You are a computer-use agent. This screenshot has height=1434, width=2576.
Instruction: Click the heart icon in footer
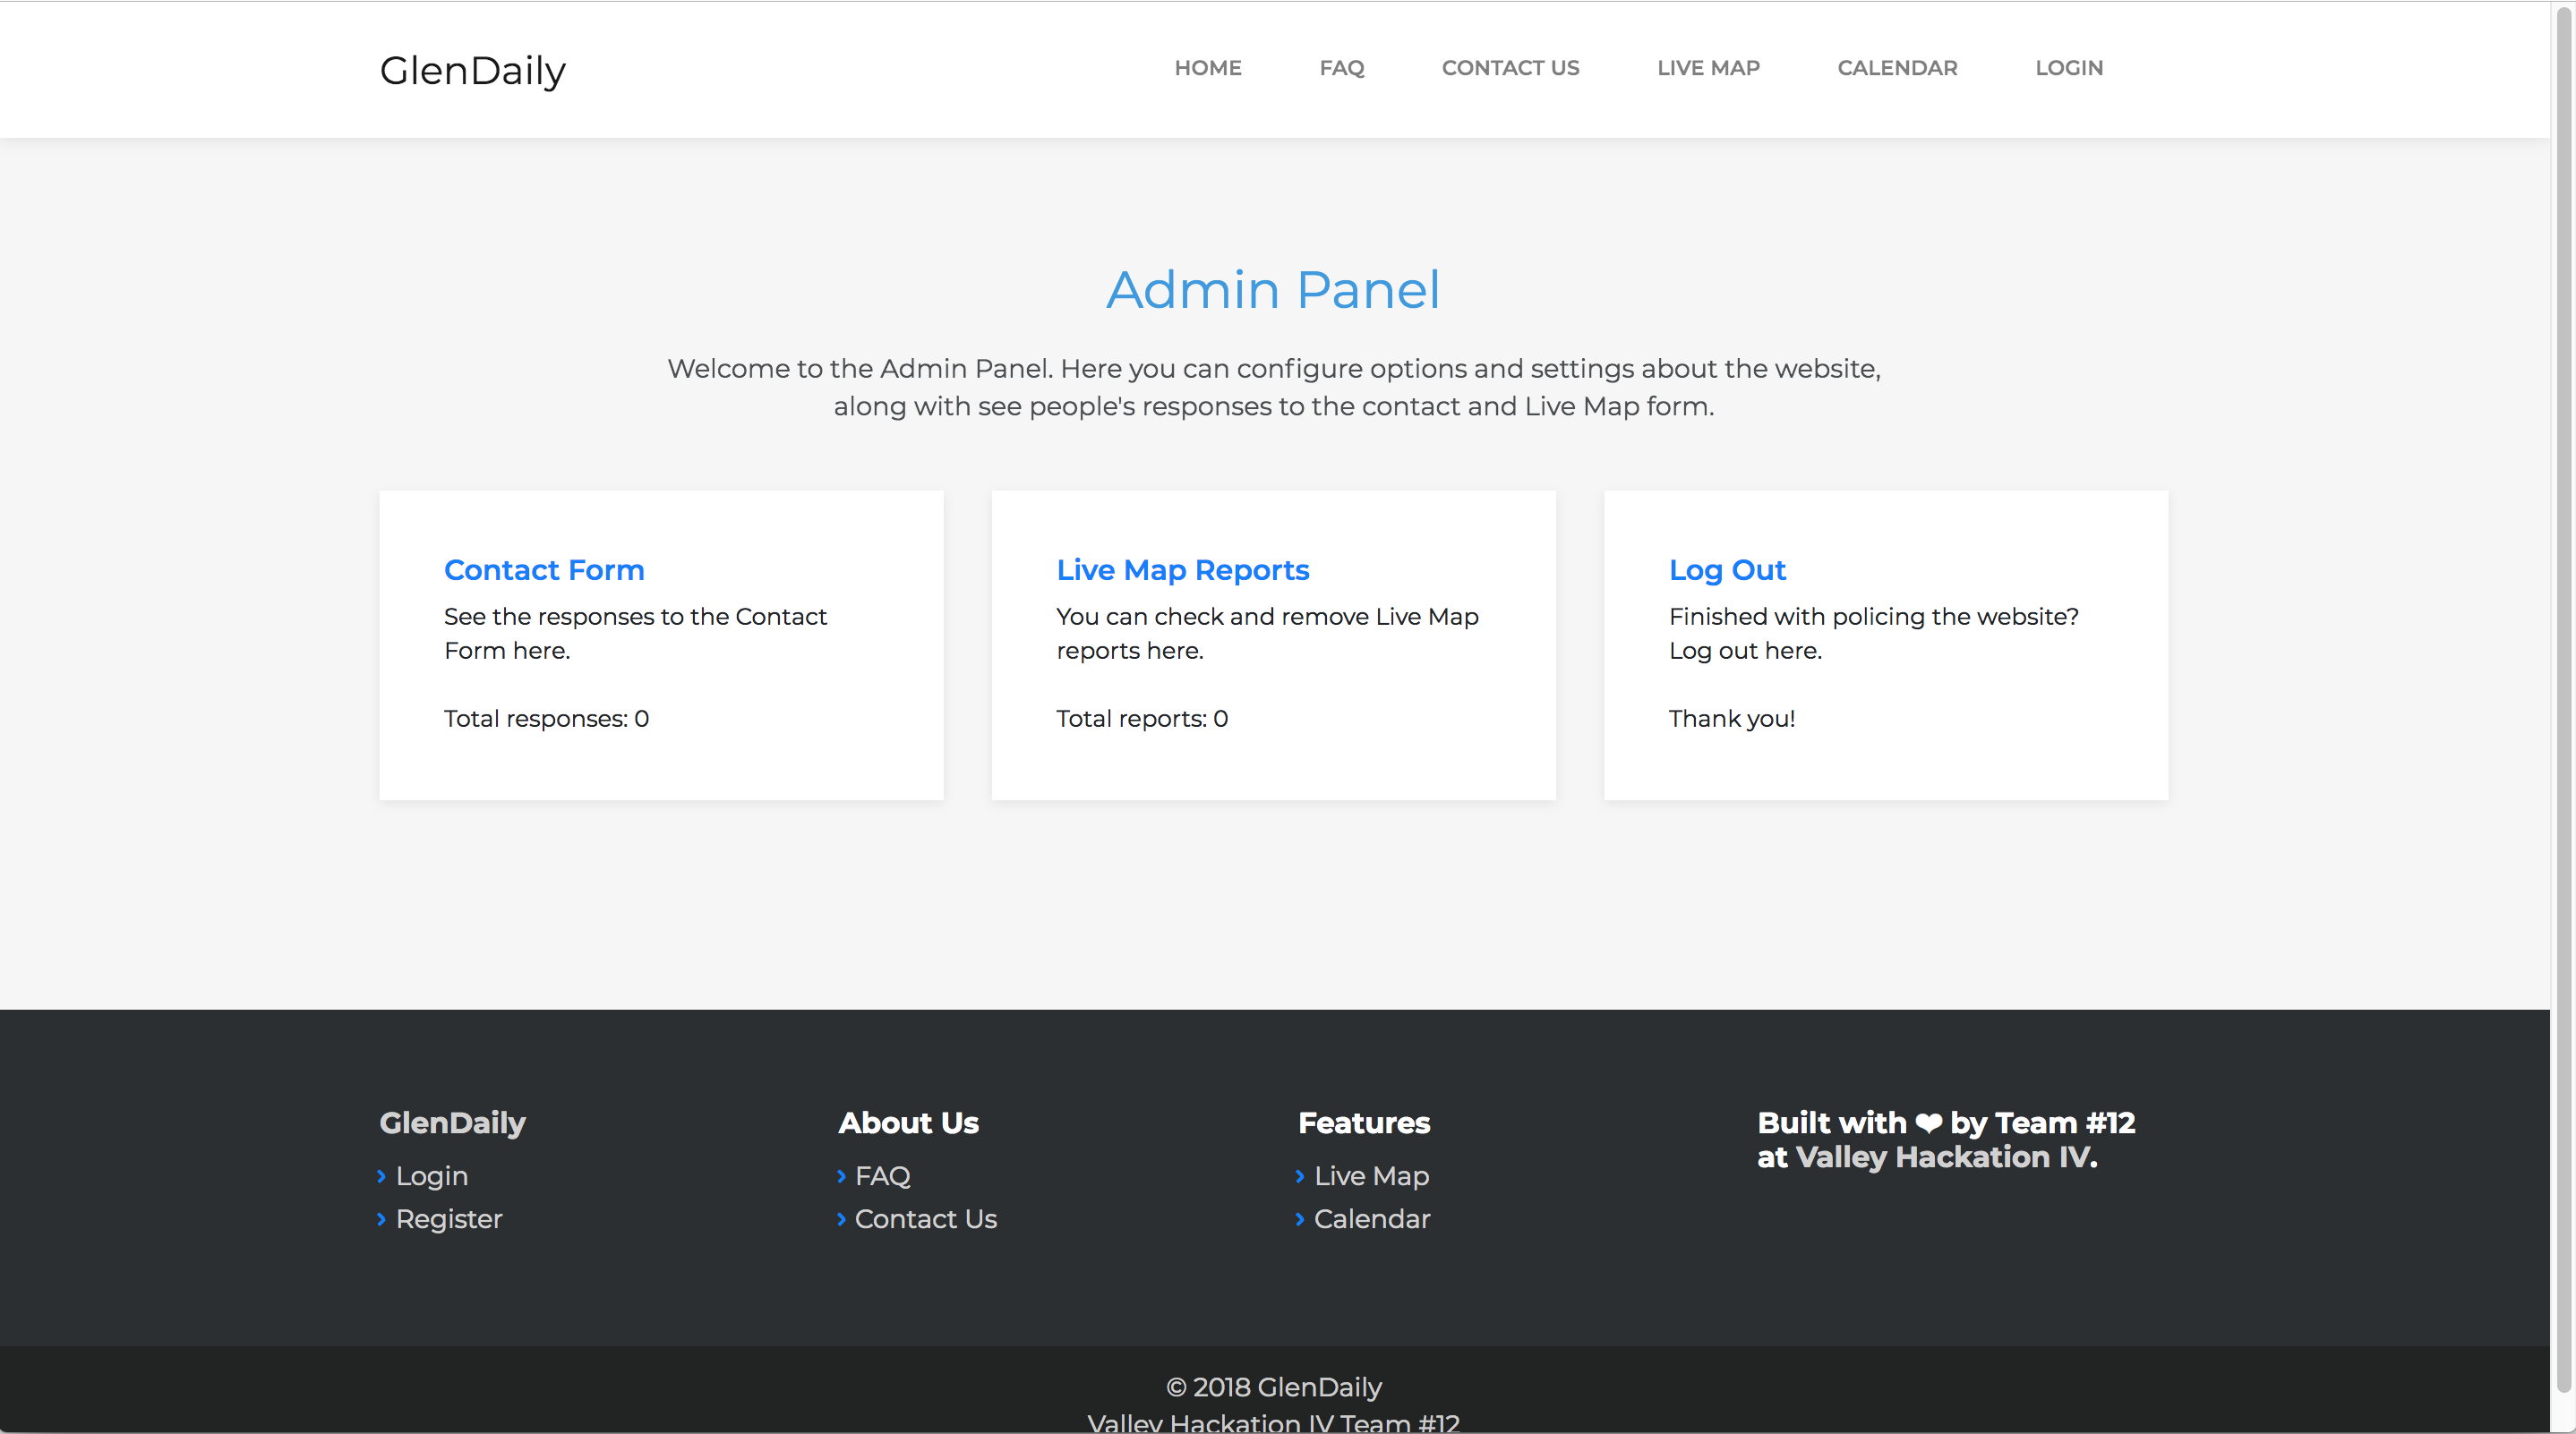[1928, 1124]
